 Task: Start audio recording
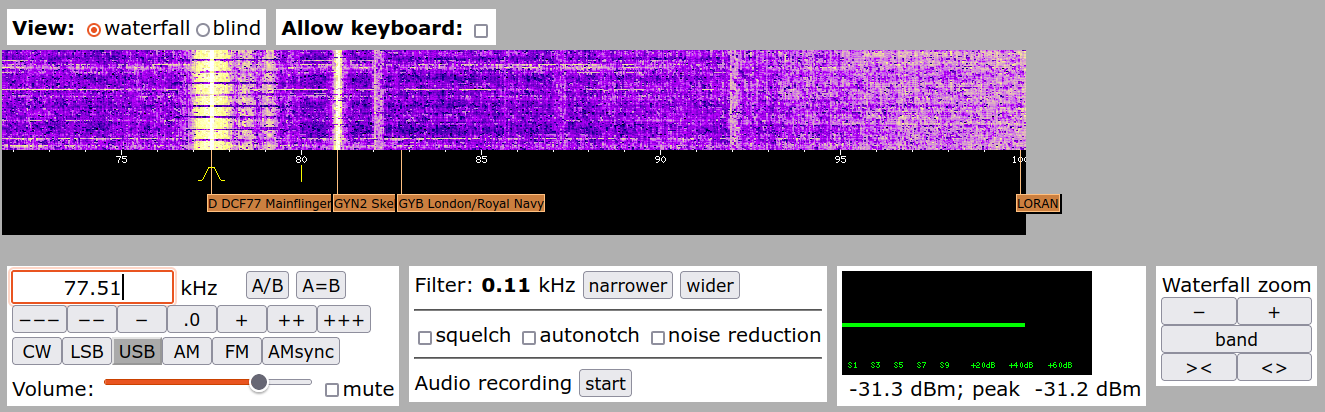pos(605,383)
